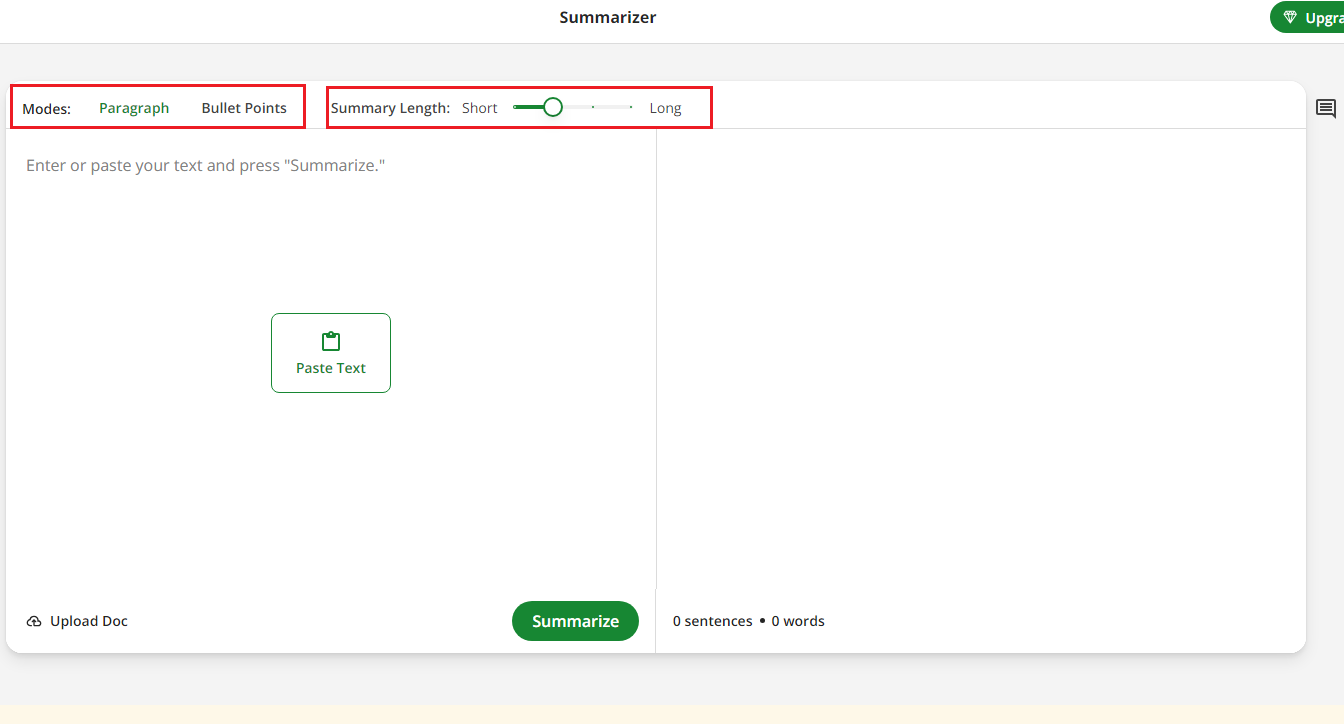Select the Paragraph mode
The height and width of the screenshot is (724, 1344).
click(134, 108)
